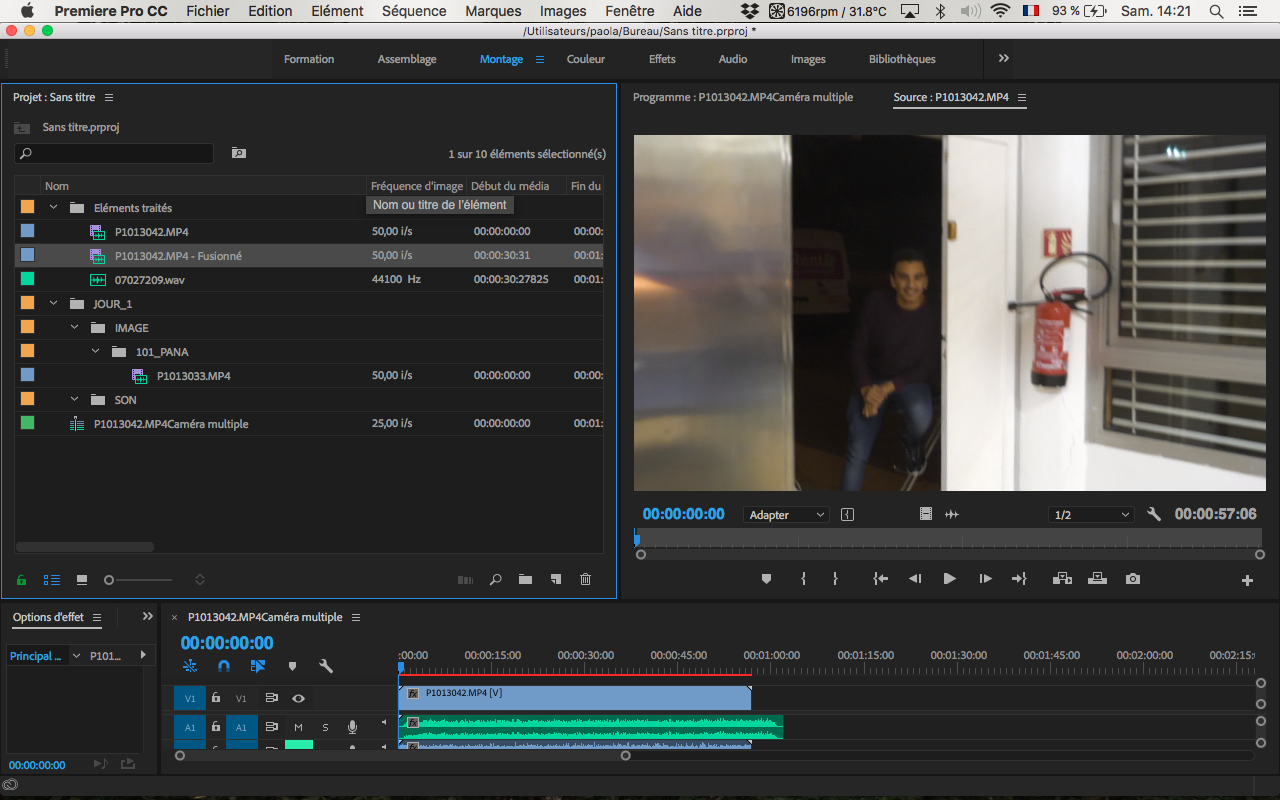The image size is (1280, 800).
Task: Click Automate to Sequence icon
Action: point(465,579)
